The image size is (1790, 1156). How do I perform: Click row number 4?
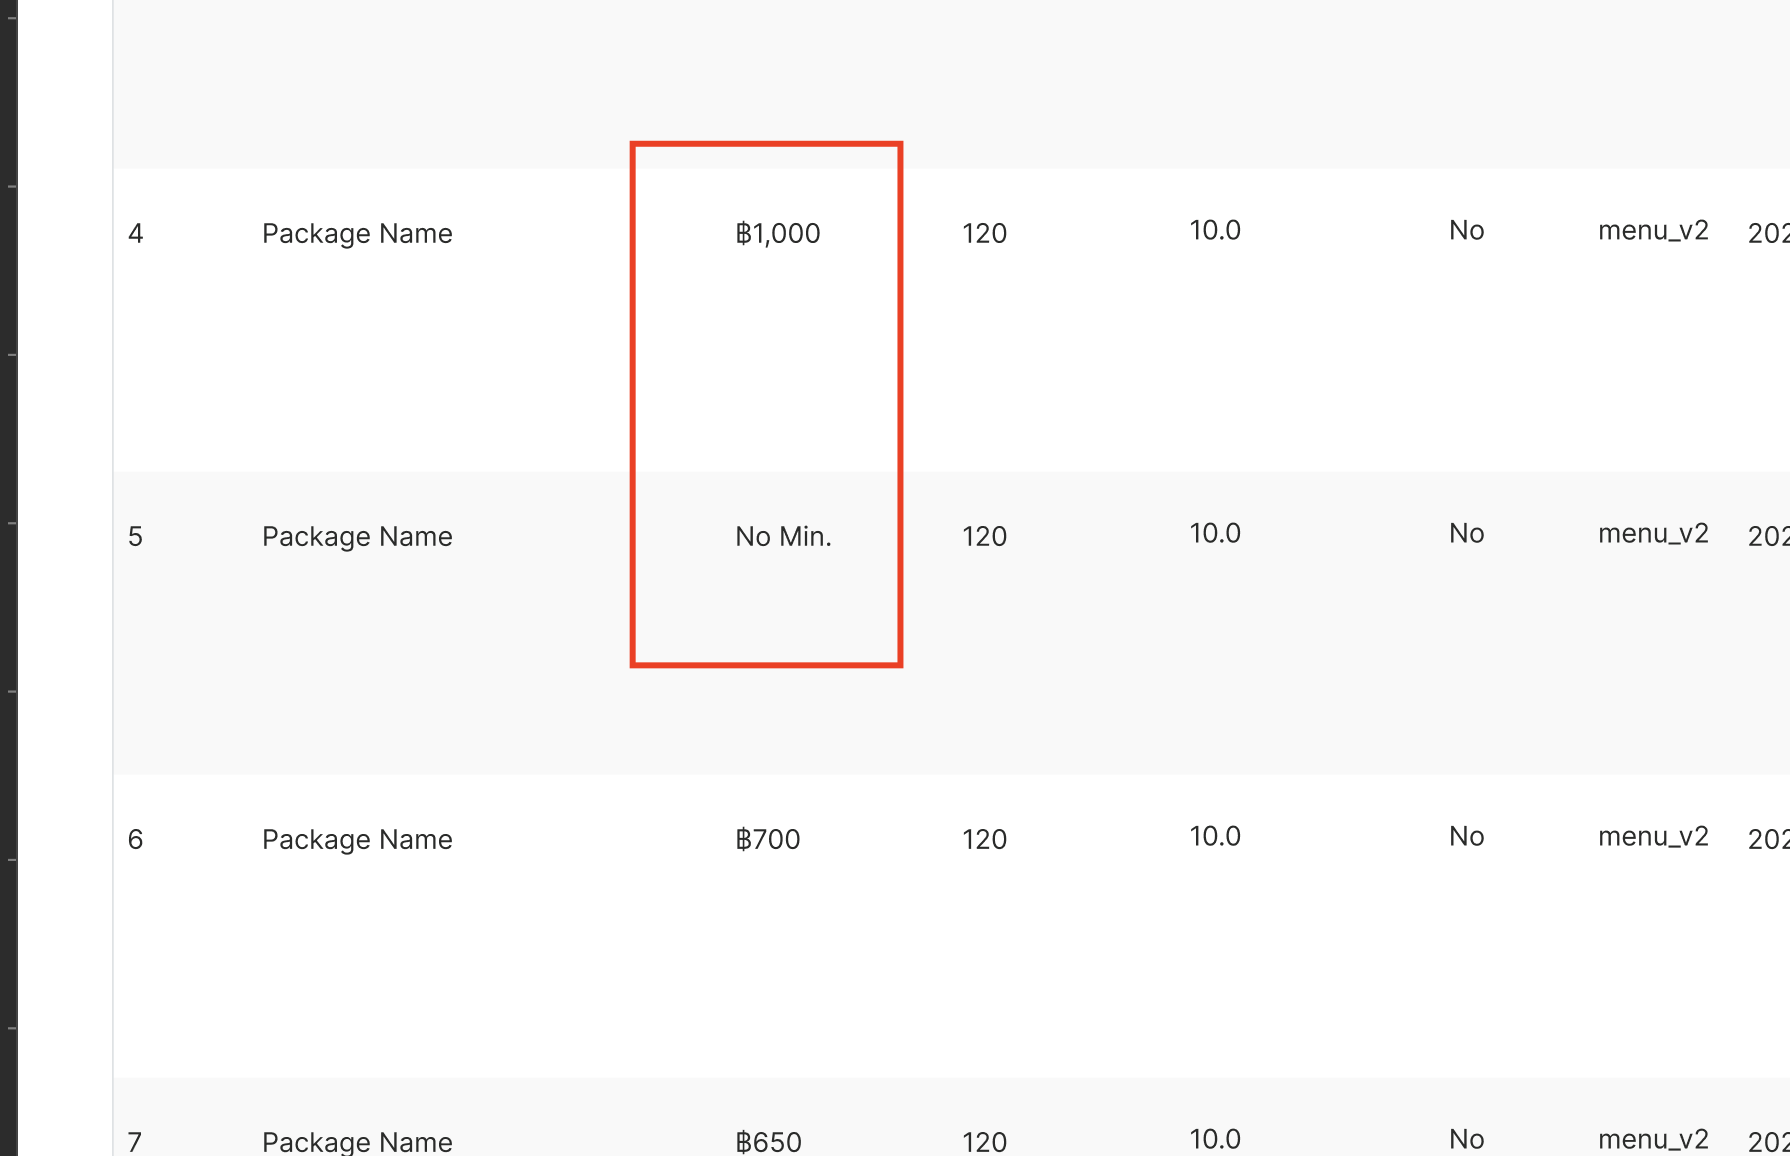tap(136, 233)
